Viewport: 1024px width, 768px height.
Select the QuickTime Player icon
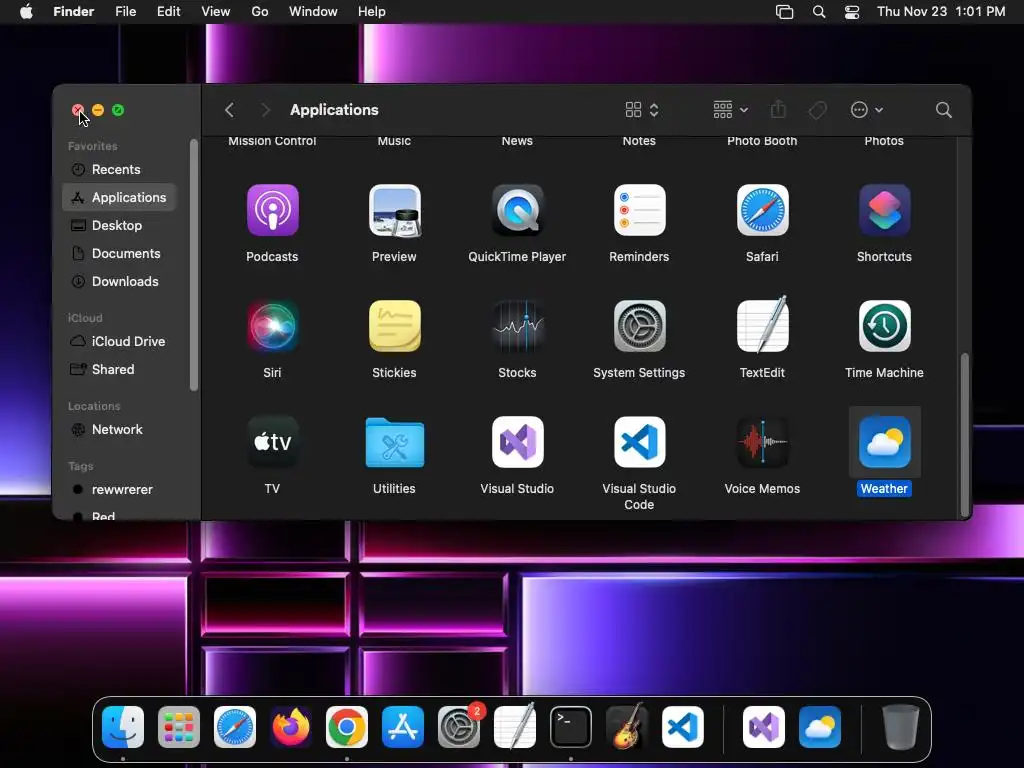point(517,210)
